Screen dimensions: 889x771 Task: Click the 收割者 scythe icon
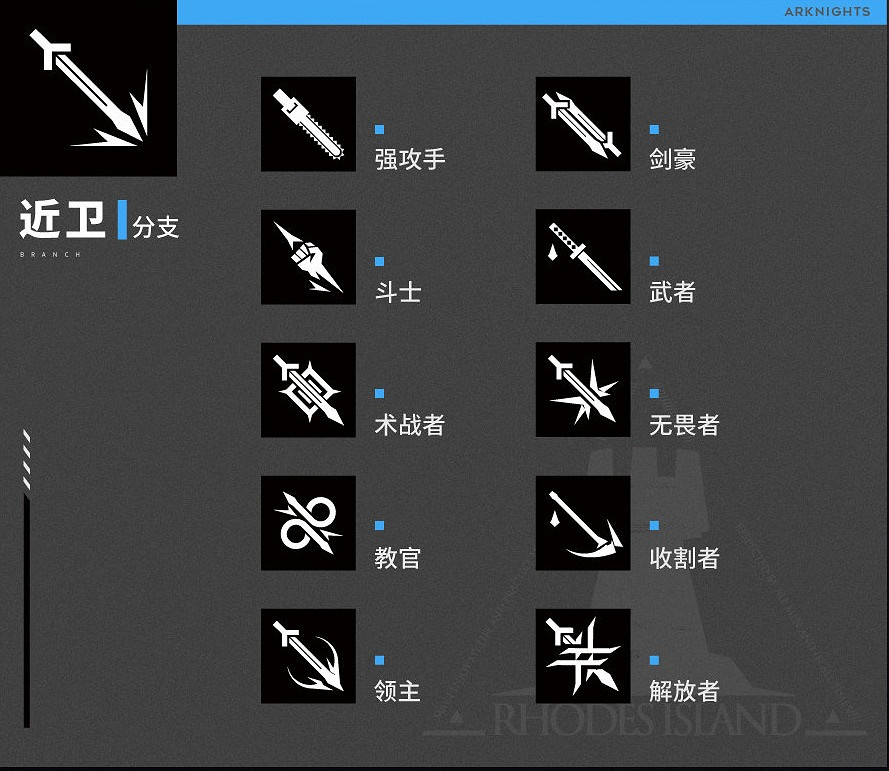pyautogui.click(x=583, y=523)
